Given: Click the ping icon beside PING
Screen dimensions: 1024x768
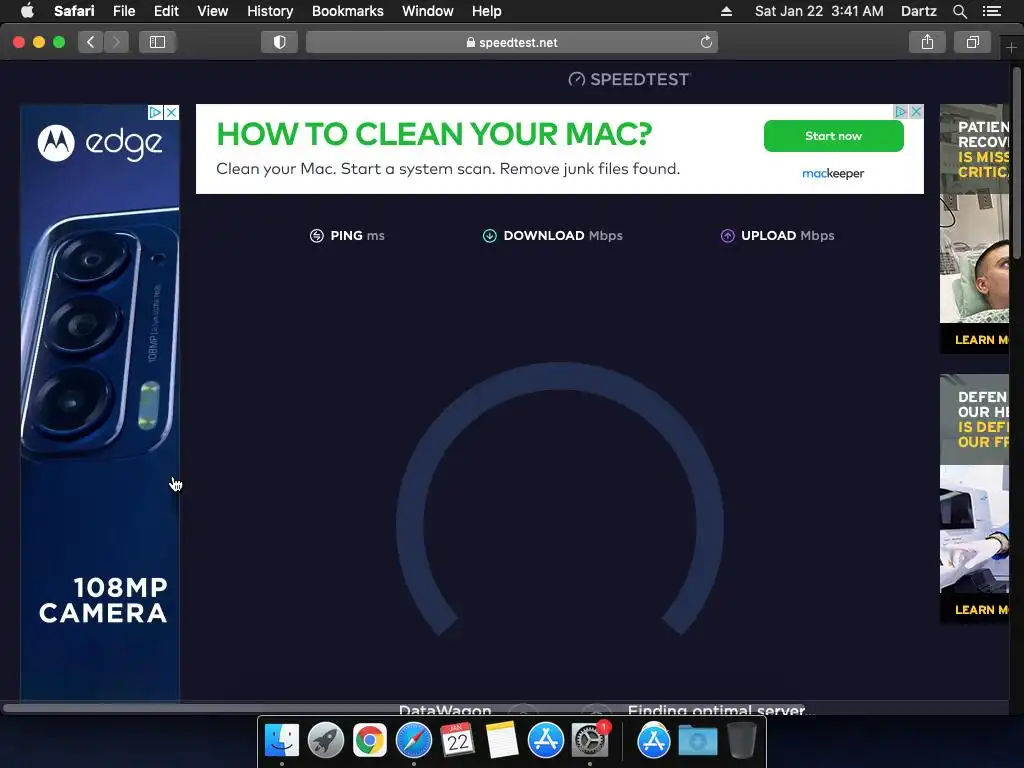Looking at the screenshot, I should (317, 236).
